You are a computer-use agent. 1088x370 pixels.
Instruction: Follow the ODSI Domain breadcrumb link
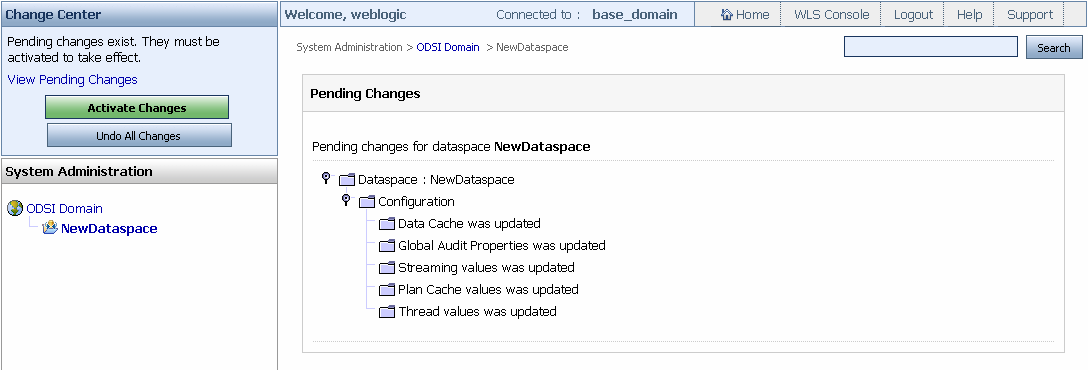(448, 47)
